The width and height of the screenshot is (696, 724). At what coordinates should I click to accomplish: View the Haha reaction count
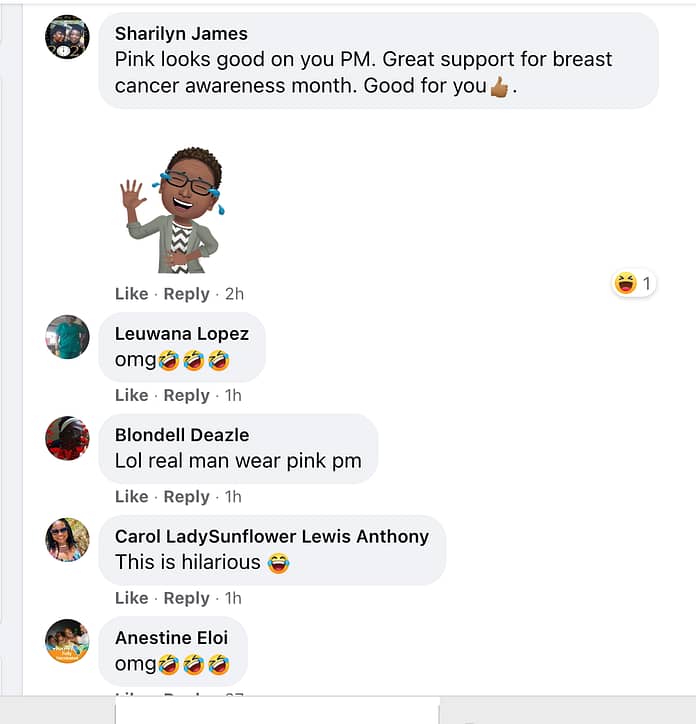point(634,283)
